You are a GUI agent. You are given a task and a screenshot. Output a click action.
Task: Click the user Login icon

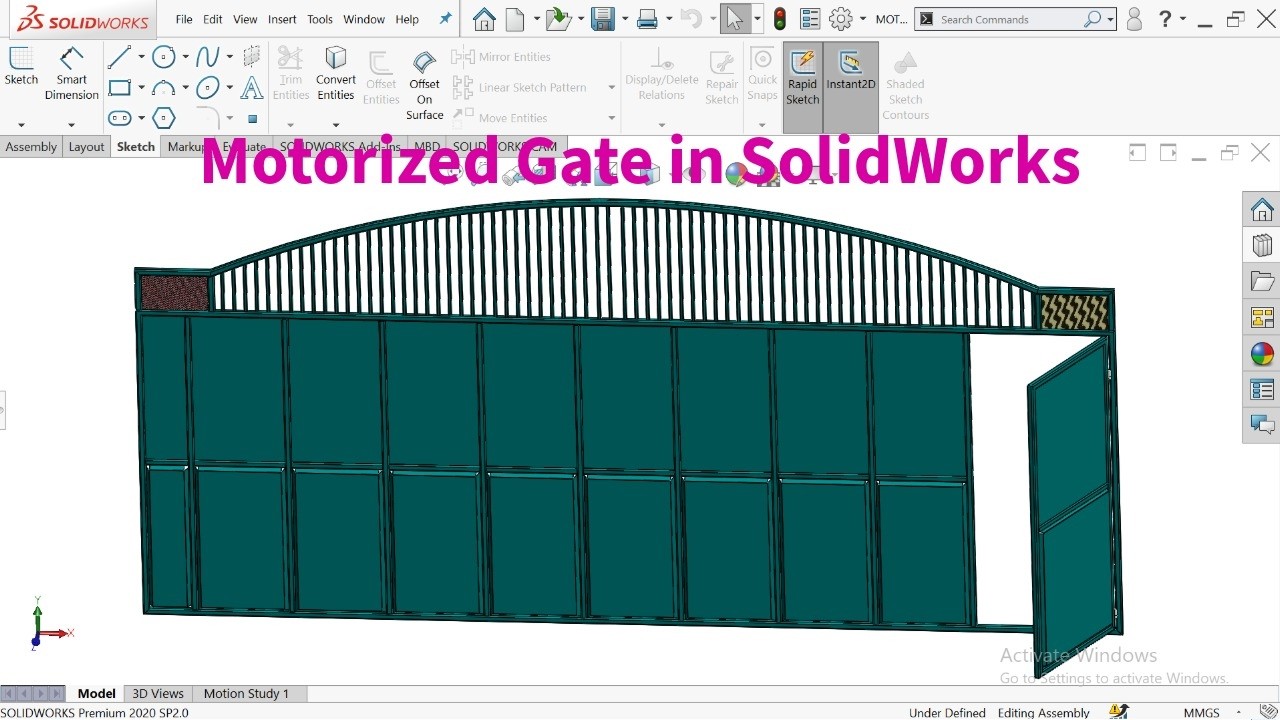point(1134,19)
